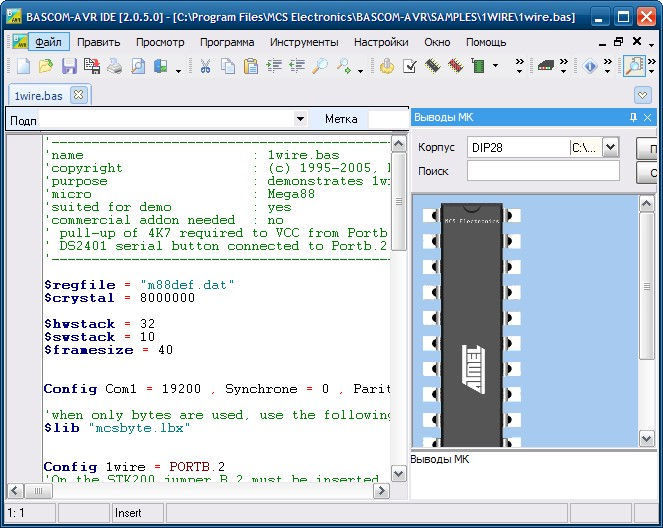
Task: Minimize the inner document window
Action: click(603, 44)
